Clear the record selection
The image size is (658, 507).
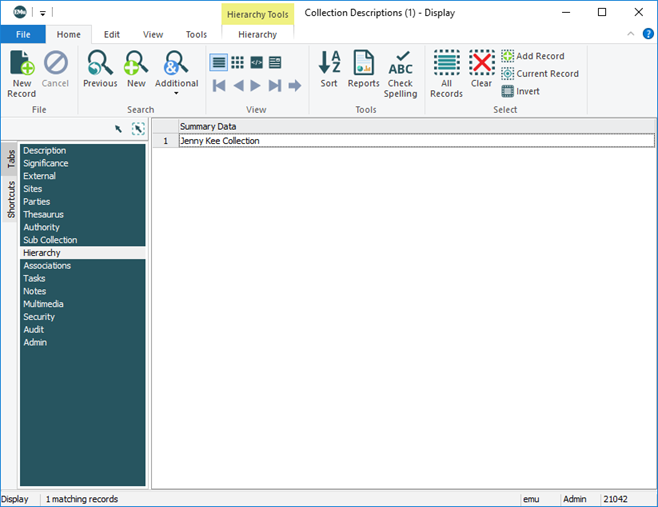pyautogui.click(x=482, y=72)
